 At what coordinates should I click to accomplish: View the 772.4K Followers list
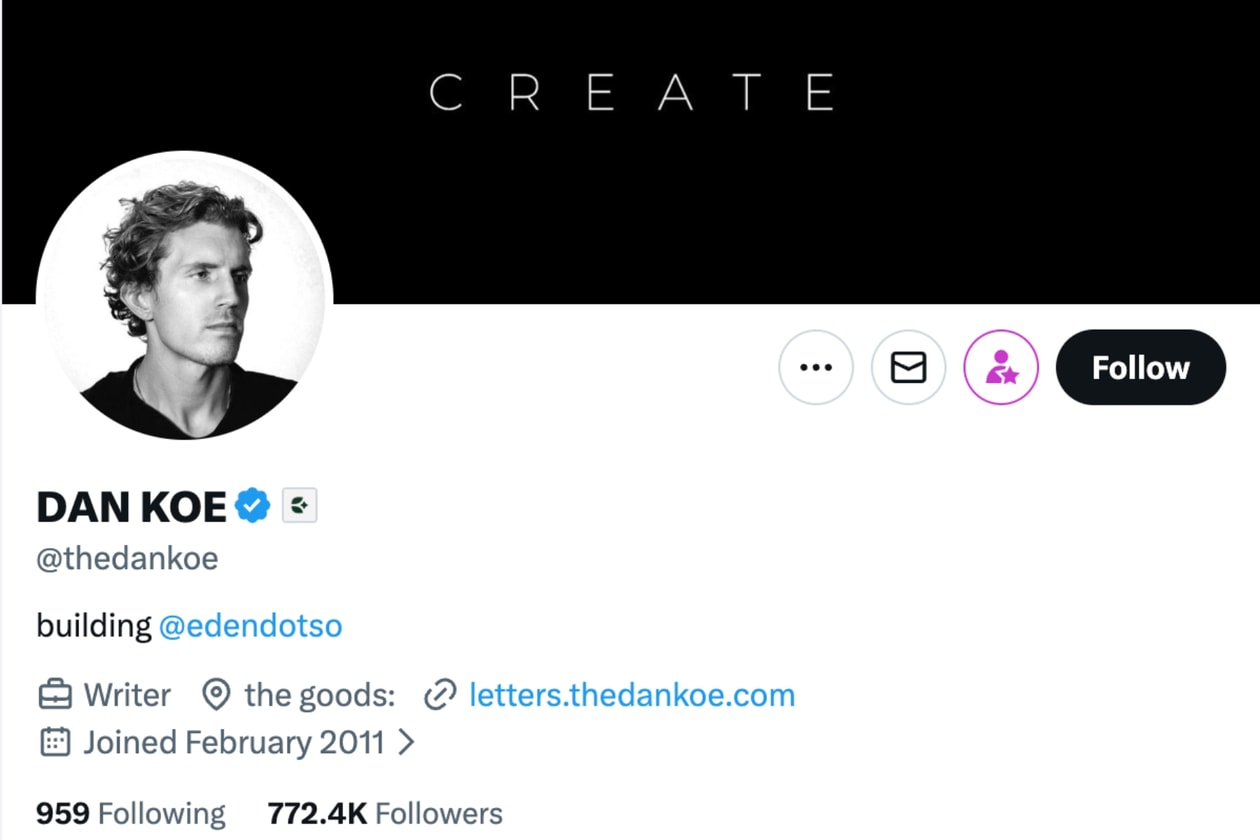(385, 813)
